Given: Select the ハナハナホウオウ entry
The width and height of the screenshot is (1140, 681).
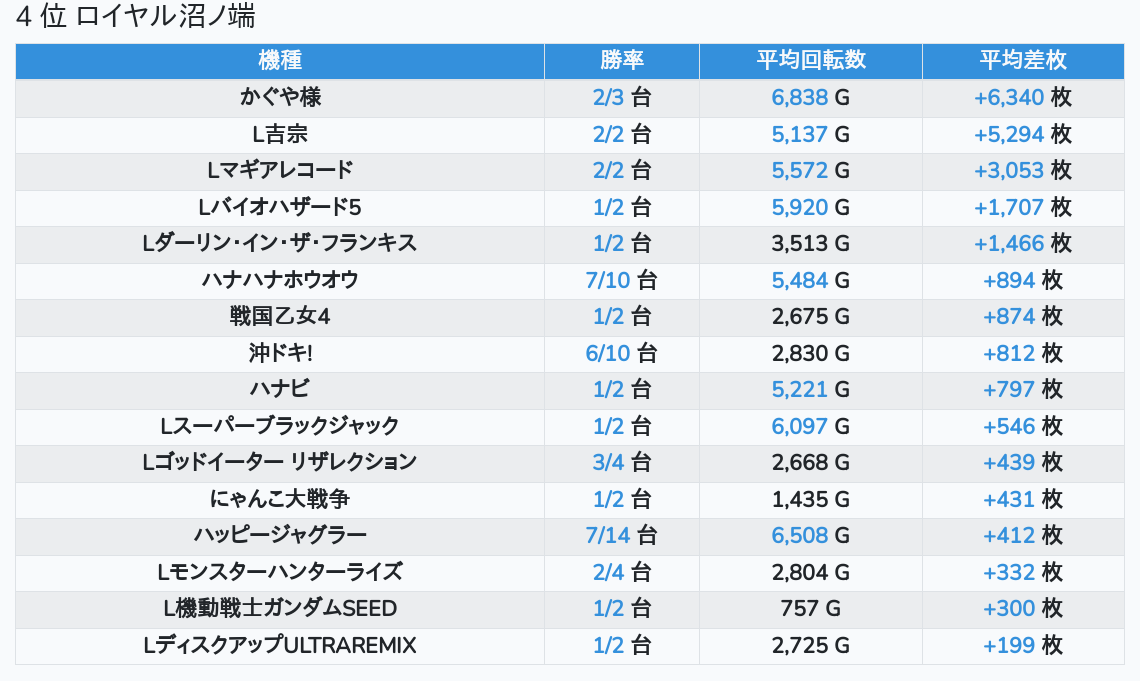Looking at the screenshot, I should tap(280, 280).
